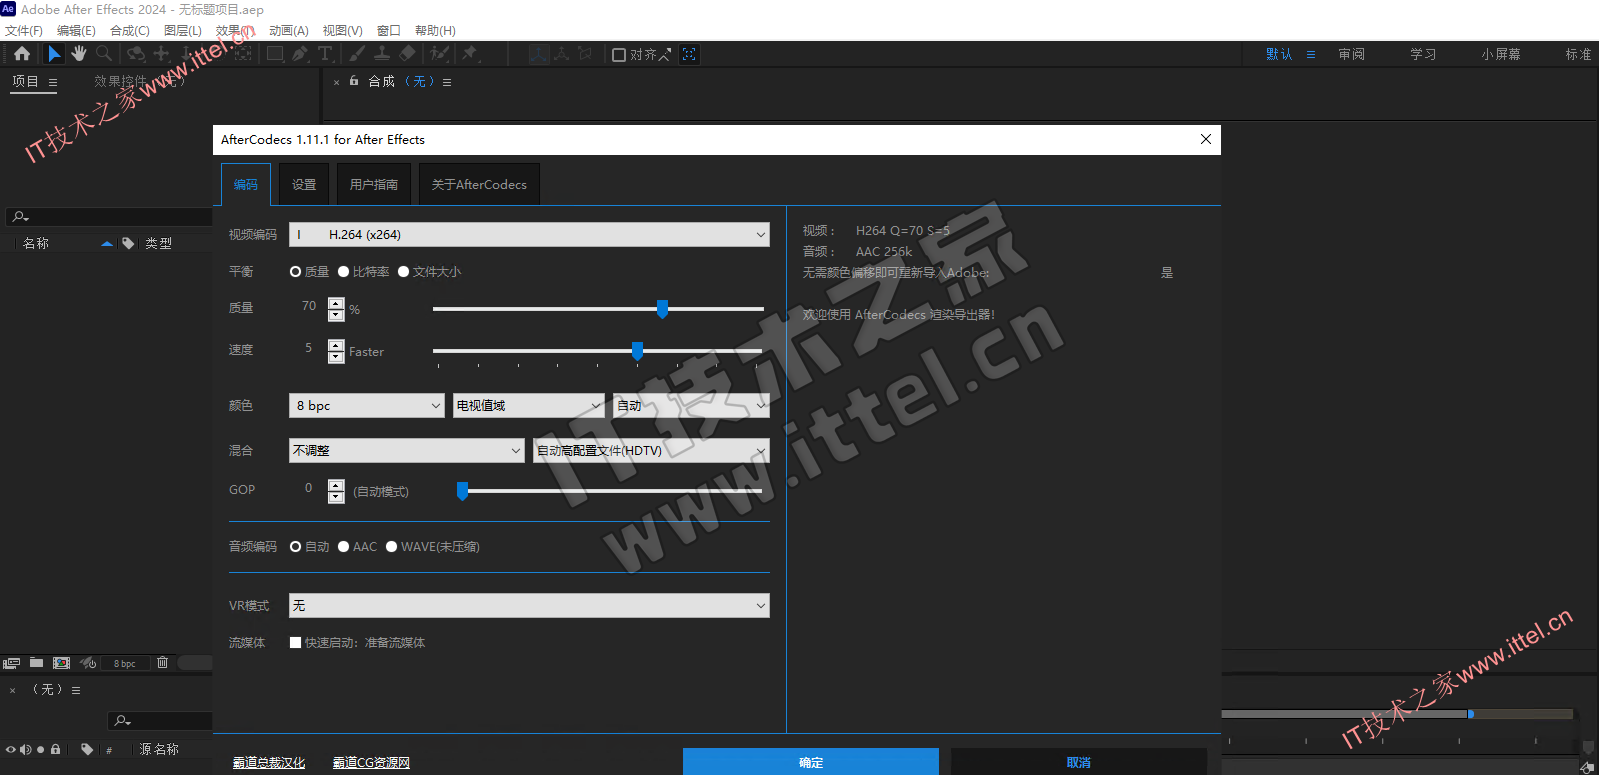Select the Brush tool
The height and width of the screenshot is (775, 1599).
(357, 54)
